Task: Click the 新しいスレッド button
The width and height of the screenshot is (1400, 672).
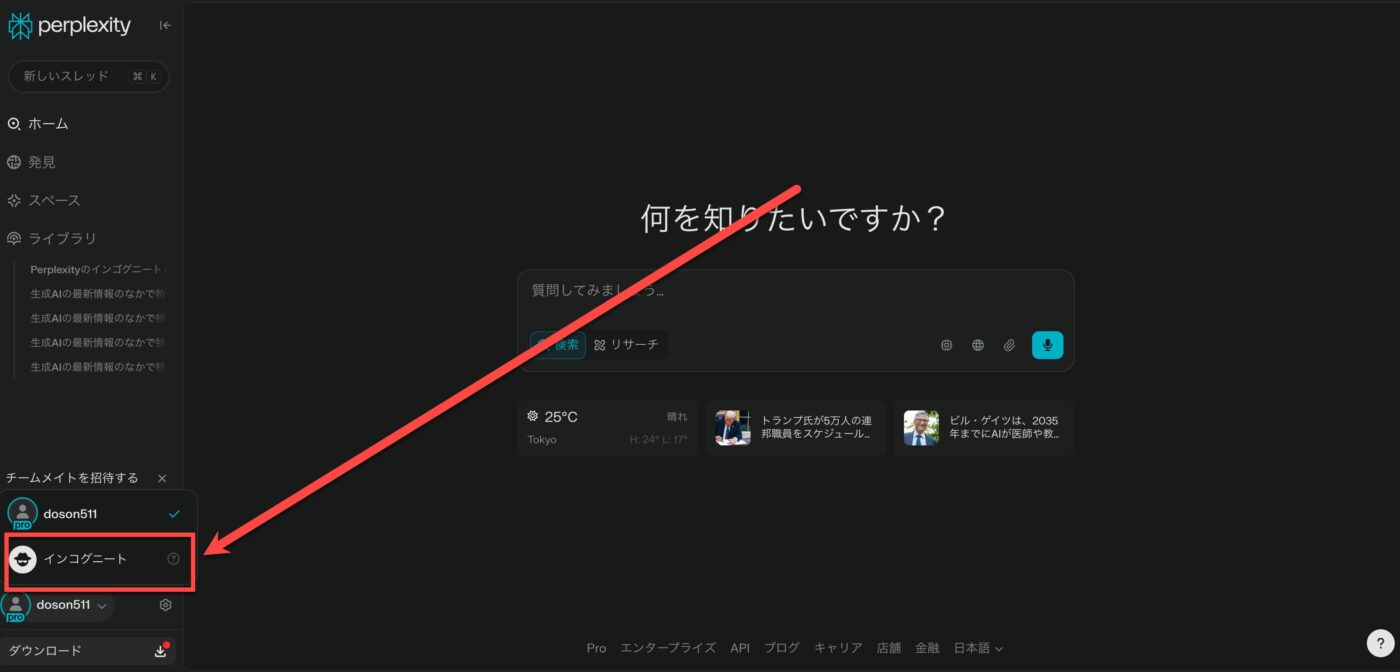Action: (x=88, y=77)
